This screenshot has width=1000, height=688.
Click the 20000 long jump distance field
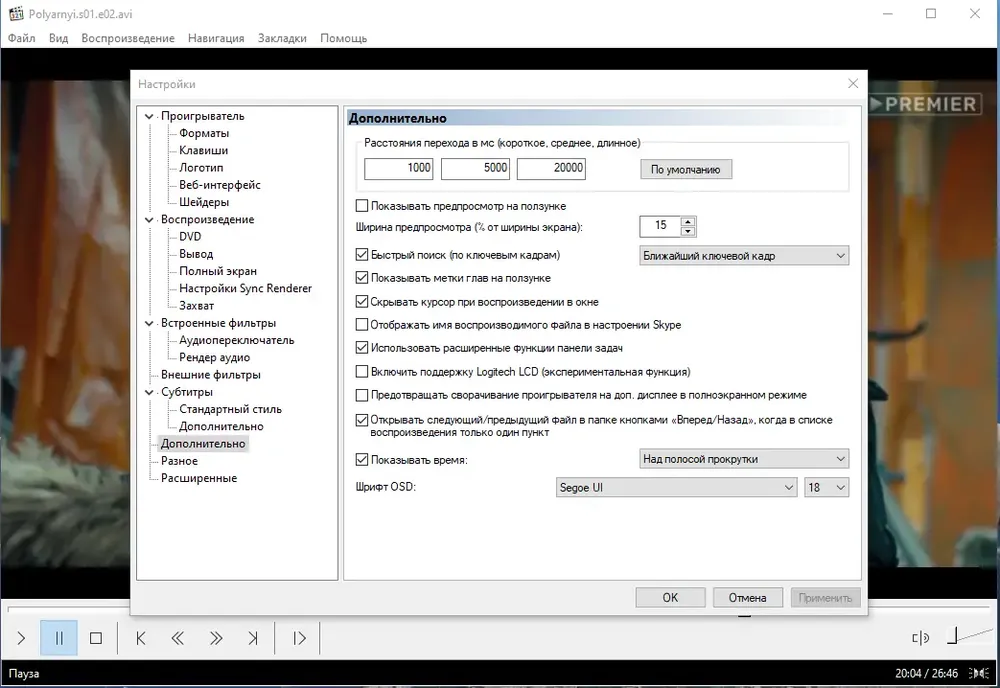tap(551, 168)
